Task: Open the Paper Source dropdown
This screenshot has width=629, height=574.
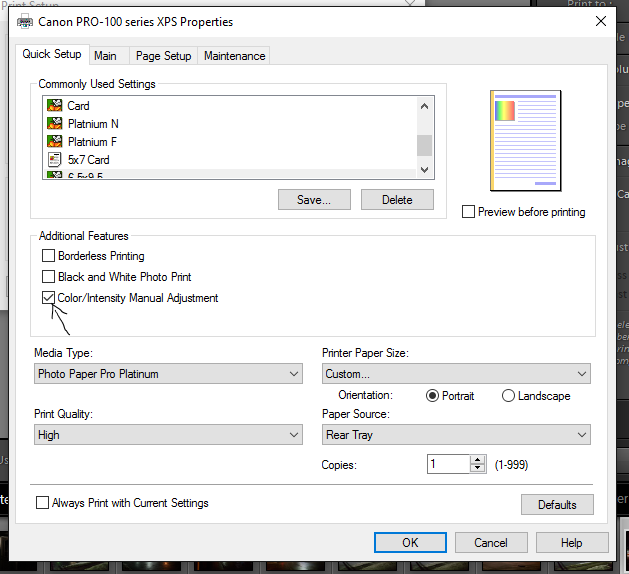Action: (x=456, y=435)
